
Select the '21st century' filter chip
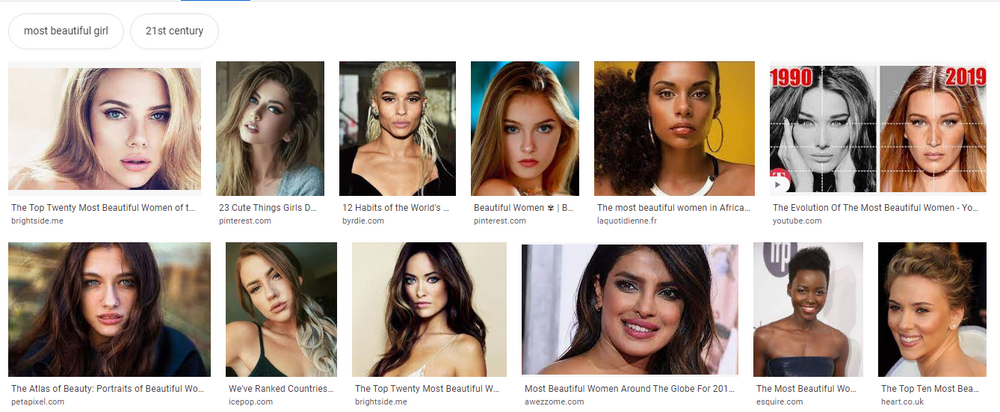pyautogui.click(x=174, y=31)
